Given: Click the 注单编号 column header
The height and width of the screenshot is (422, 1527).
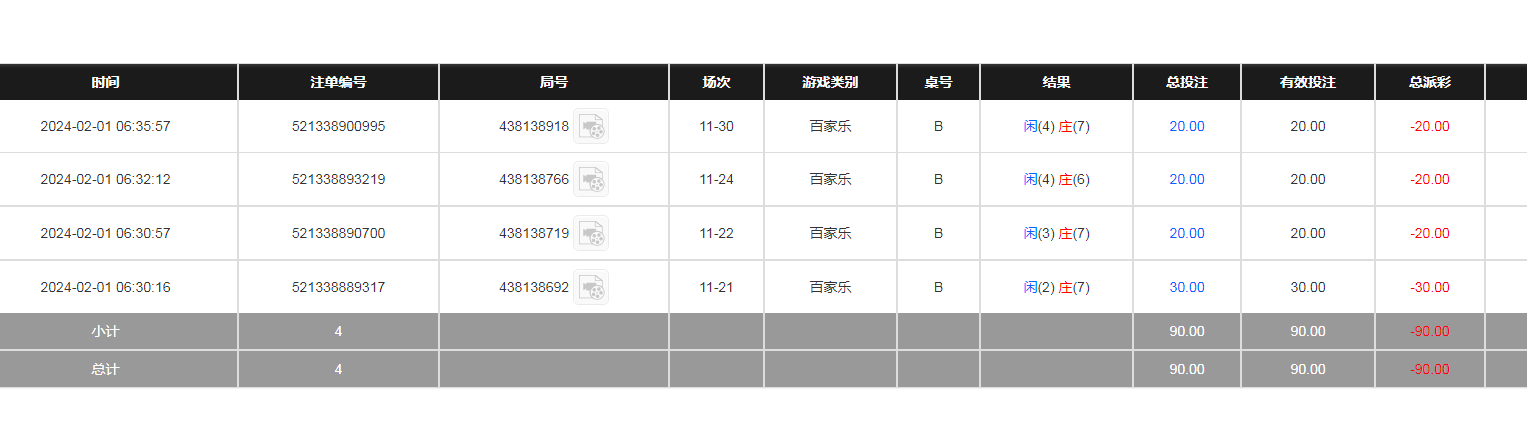Looking at the screenshot, I should click(x=338, y=82).
